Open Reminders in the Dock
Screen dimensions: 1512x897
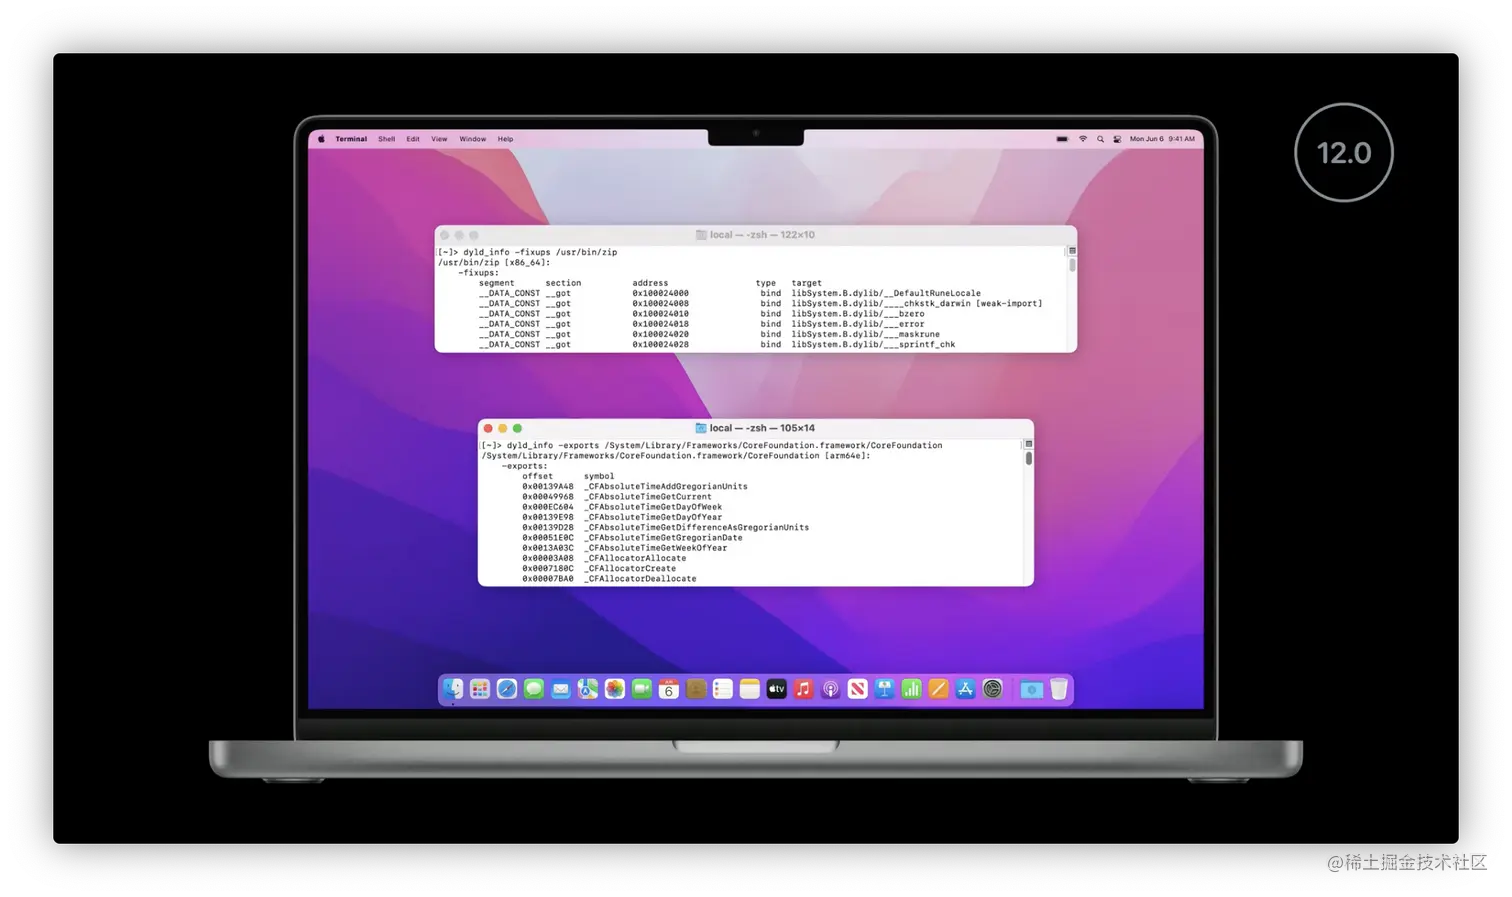[723, 689]
